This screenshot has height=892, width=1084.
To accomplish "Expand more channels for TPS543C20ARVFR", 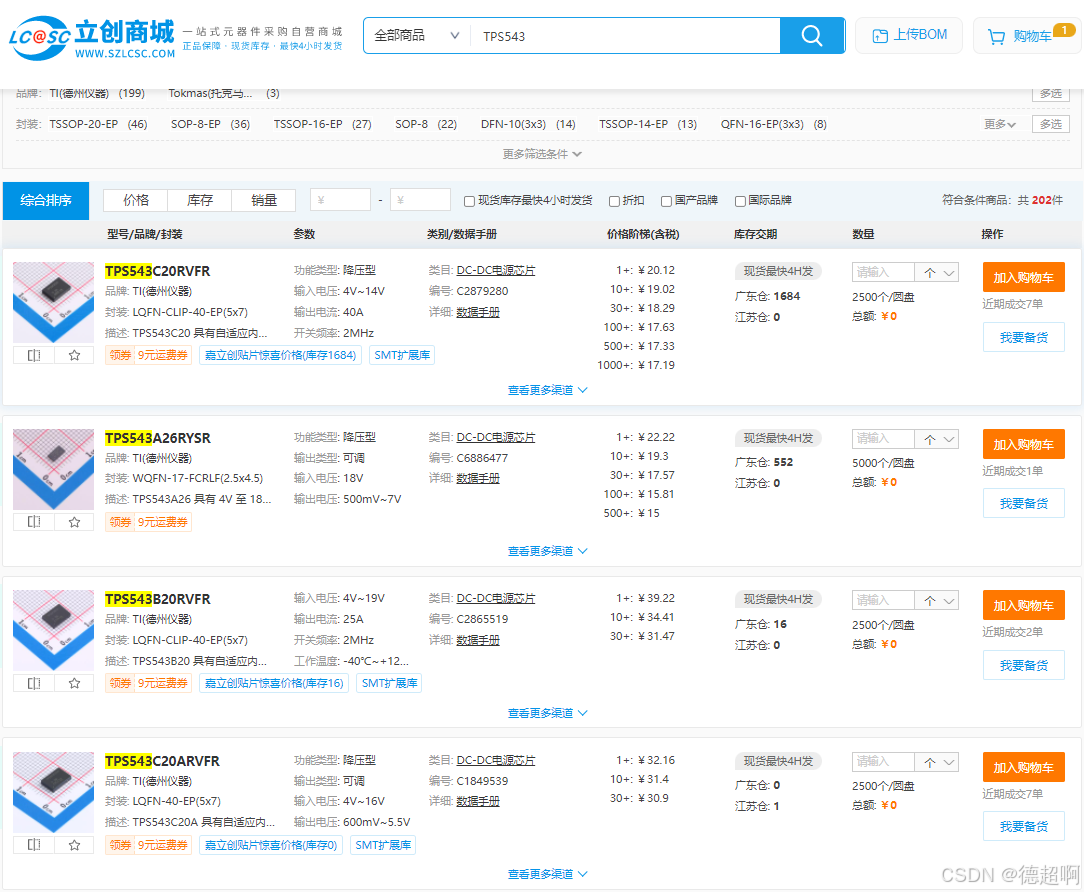I will pos(548,874).
